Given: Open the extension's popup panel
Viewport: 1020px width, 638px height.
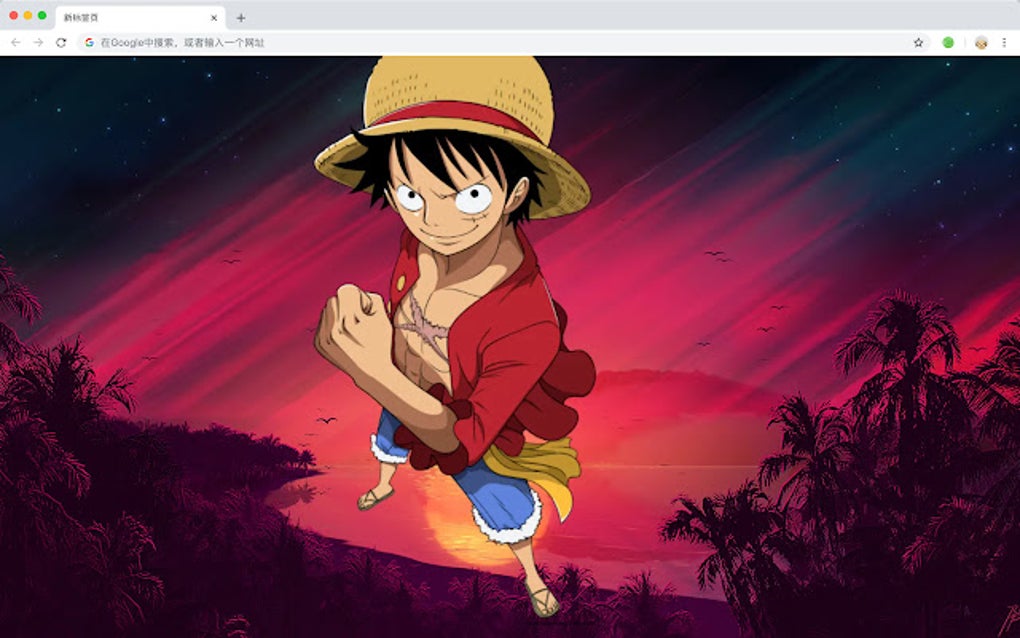Looking at the screenshot, I should pos(949,43).
